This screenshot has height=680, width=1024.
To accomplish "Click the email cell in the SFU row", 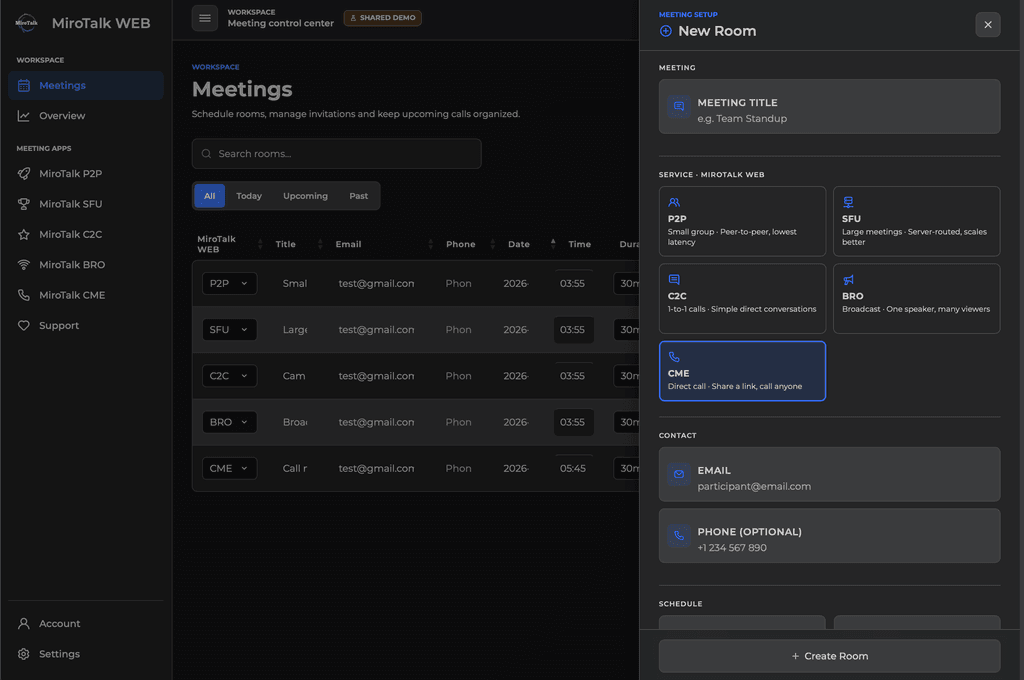I will click(376, 330).
